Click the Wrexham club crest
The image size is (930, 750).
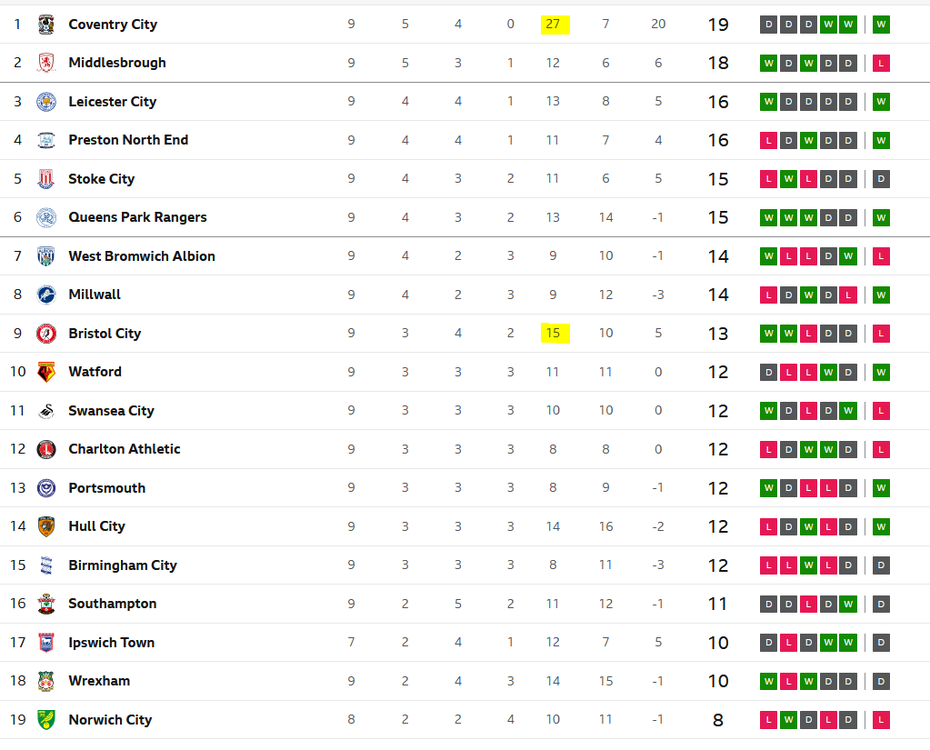pos(46,681)
